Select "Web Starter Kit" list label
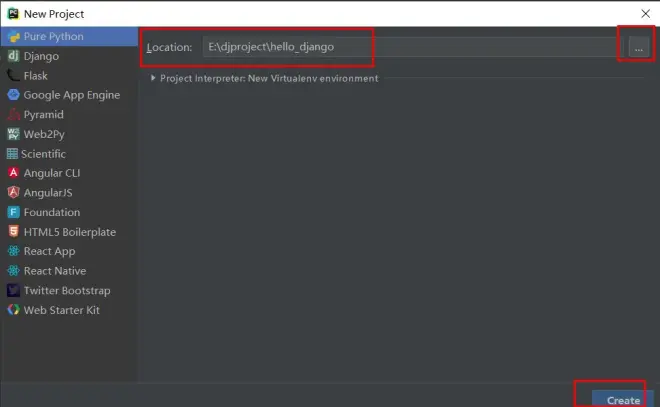This screenshot has height=407, width=660. 62,310
